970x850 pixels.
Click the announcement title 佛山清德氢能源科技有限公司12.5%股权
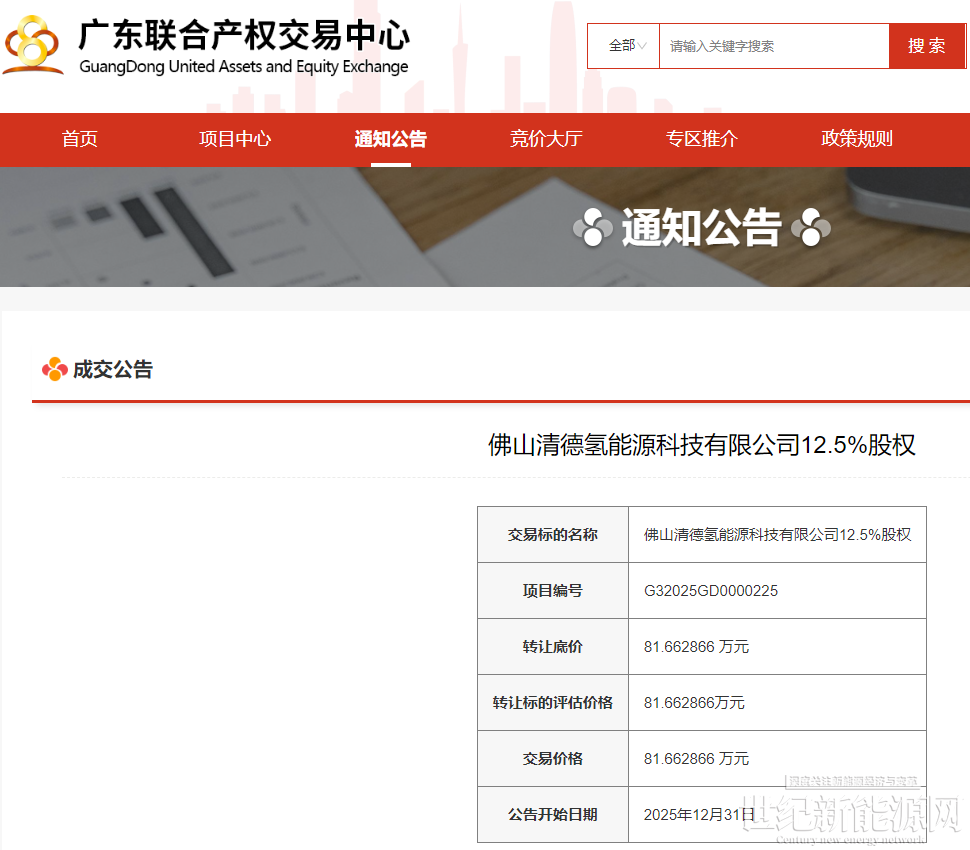[701, 445]
